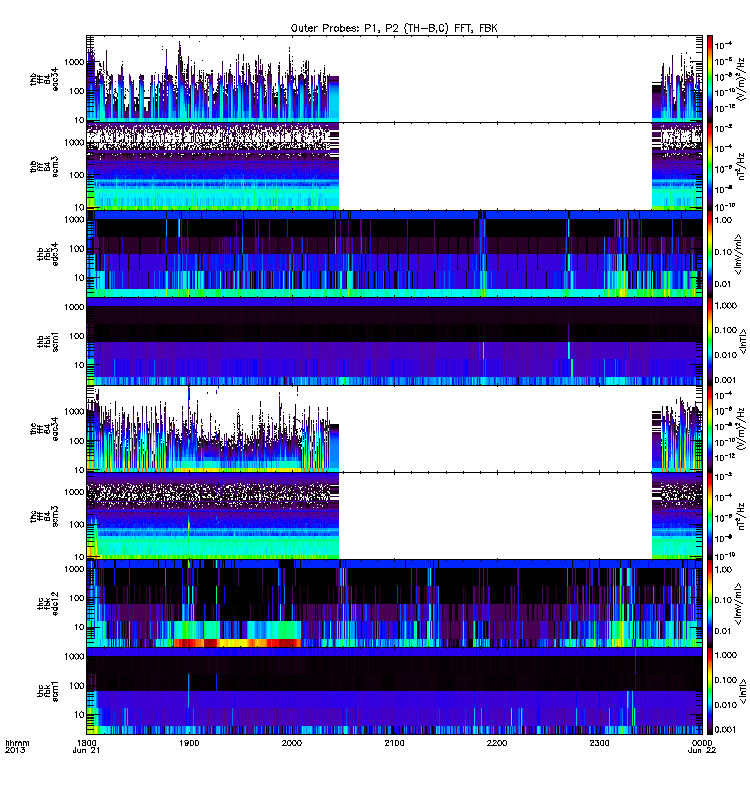
Task: Click the 0.010 value on thb scm1 color bar
Action: pyautogui.click(x=726, y=355)
